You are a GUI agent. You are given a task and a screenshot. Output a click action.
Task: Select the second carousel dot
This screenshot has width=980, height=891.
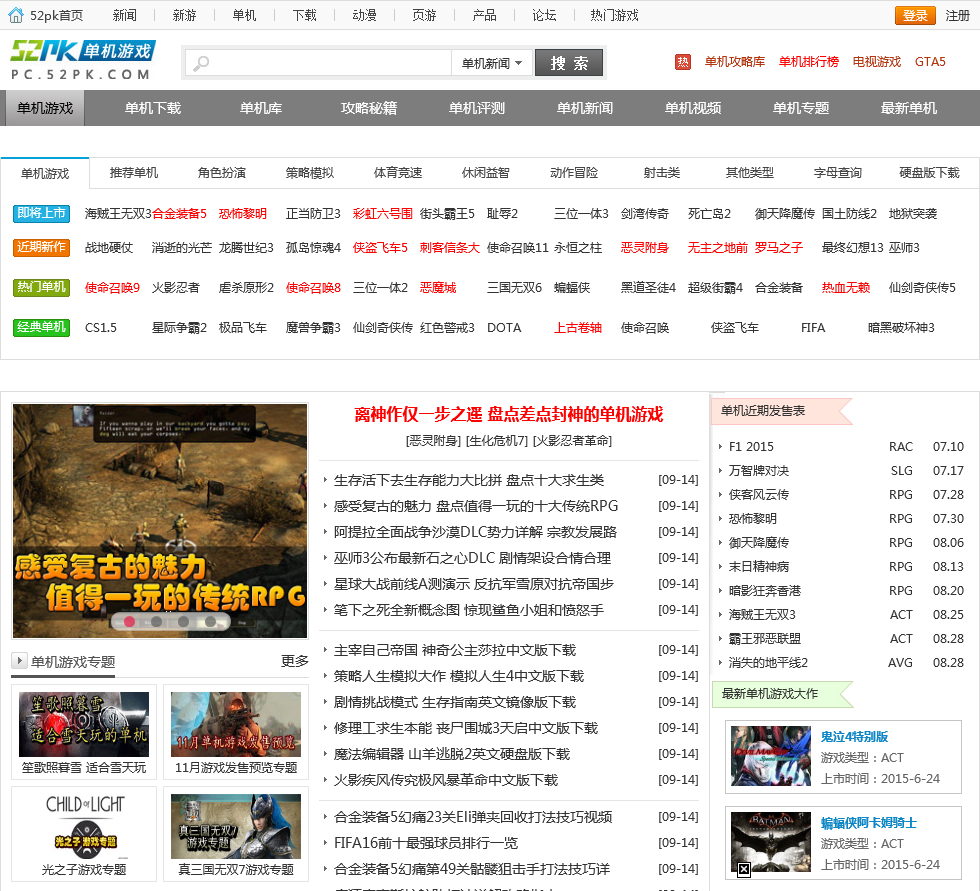pos(156,622)
